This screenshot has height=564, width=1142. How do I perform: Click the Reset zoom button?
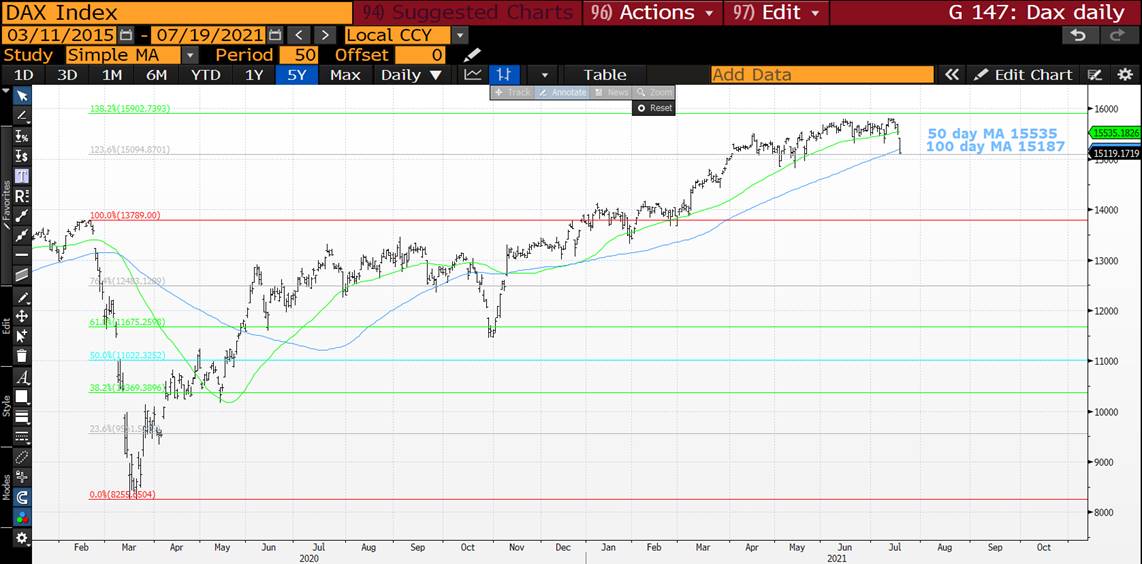(654, 108)
